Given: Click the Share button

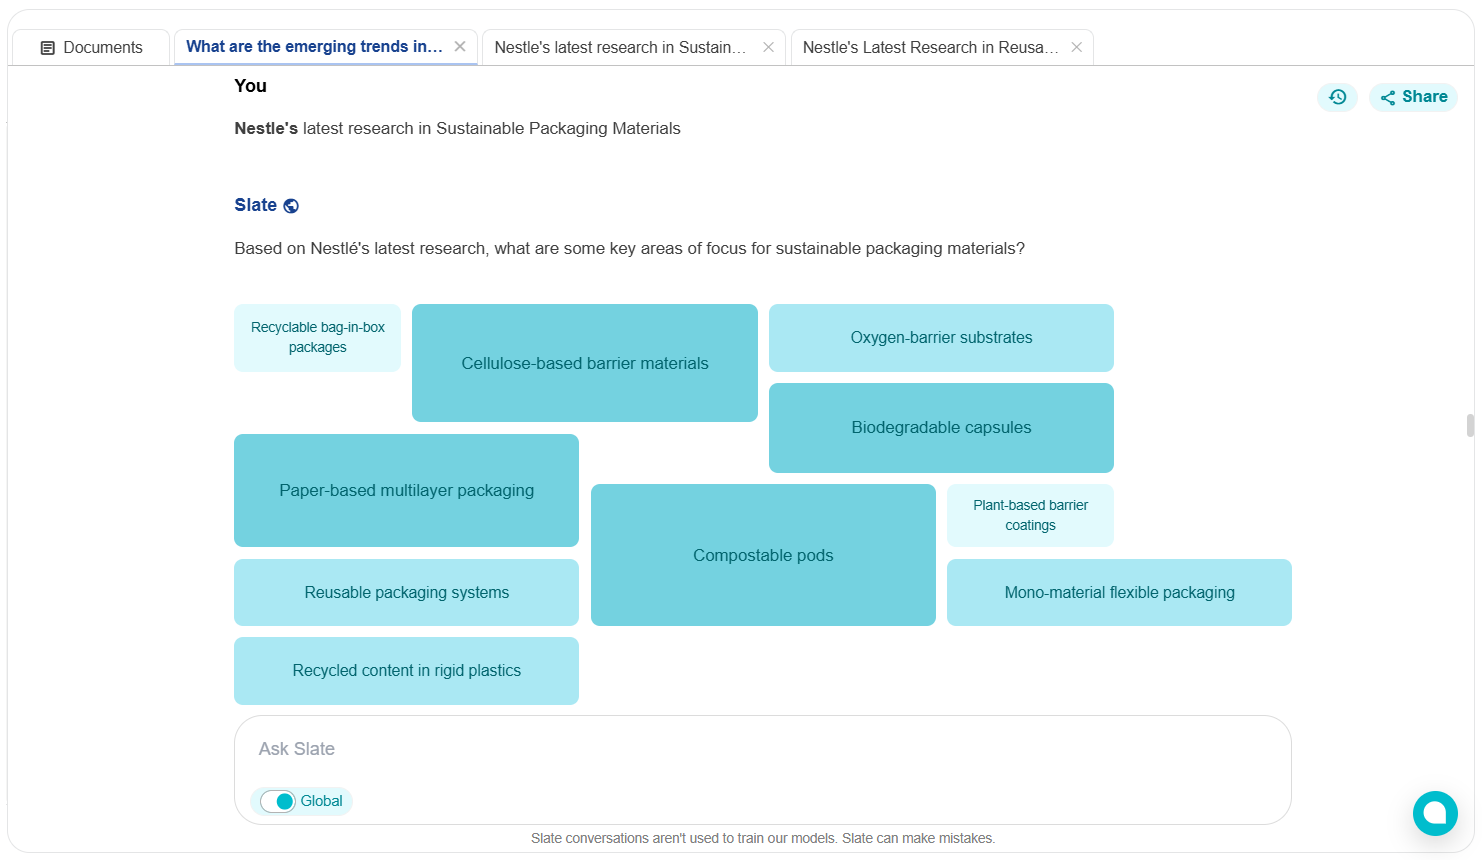Looking at the screenshot, I should pyautogui.click(x=1413, y=97).
